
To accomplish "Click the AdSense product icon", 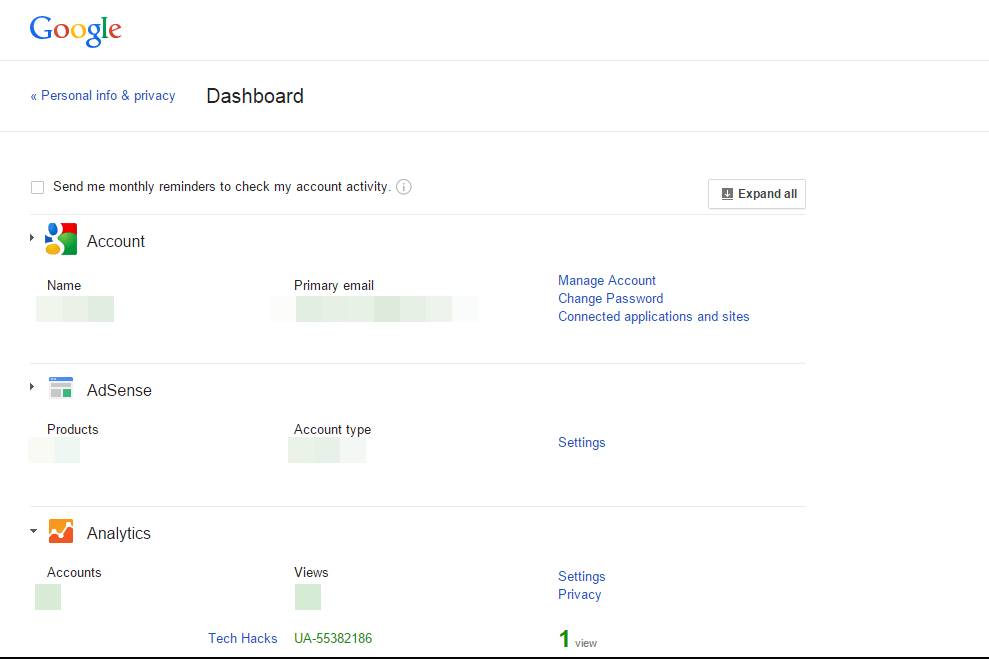I will pos(61,388).
